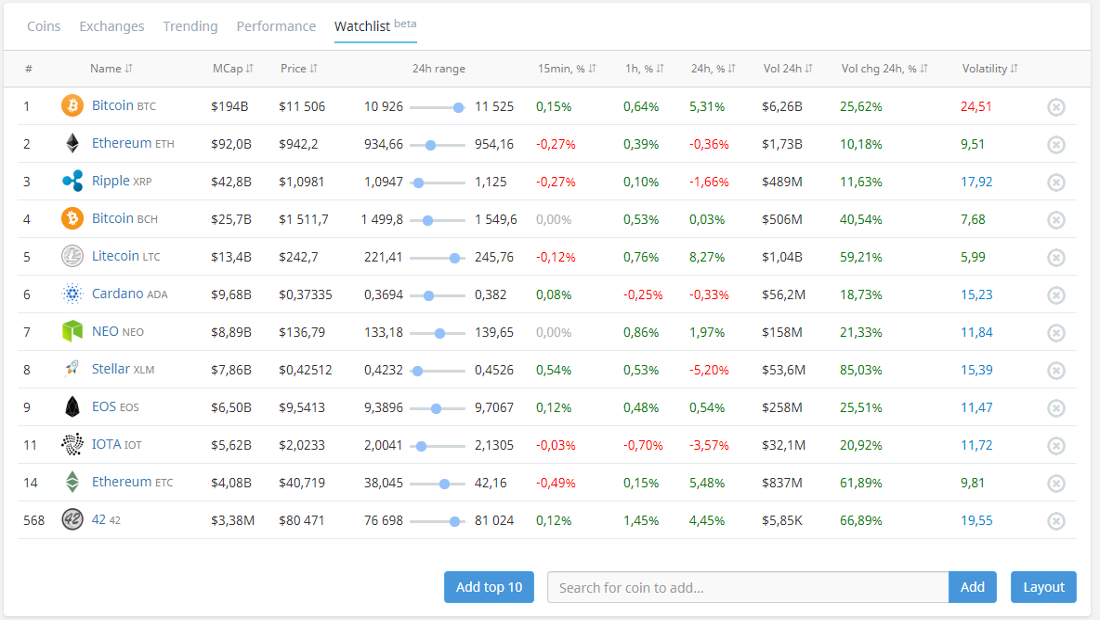Click the Ripple XRP logo icon

(72, 181)
